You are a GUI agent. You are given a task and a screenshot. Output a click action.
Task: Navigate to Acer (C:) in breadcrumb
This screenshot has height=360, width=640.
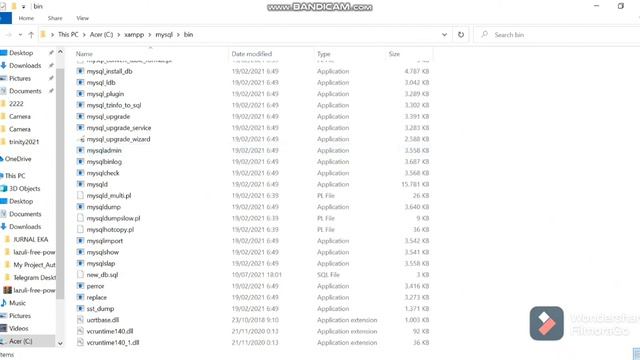tap(101, 35)
